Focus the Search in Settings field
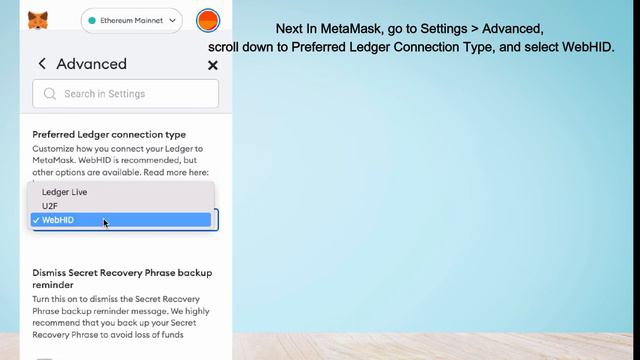The height and width of the screenshot is (360, 640). click(x=126, y=94)
